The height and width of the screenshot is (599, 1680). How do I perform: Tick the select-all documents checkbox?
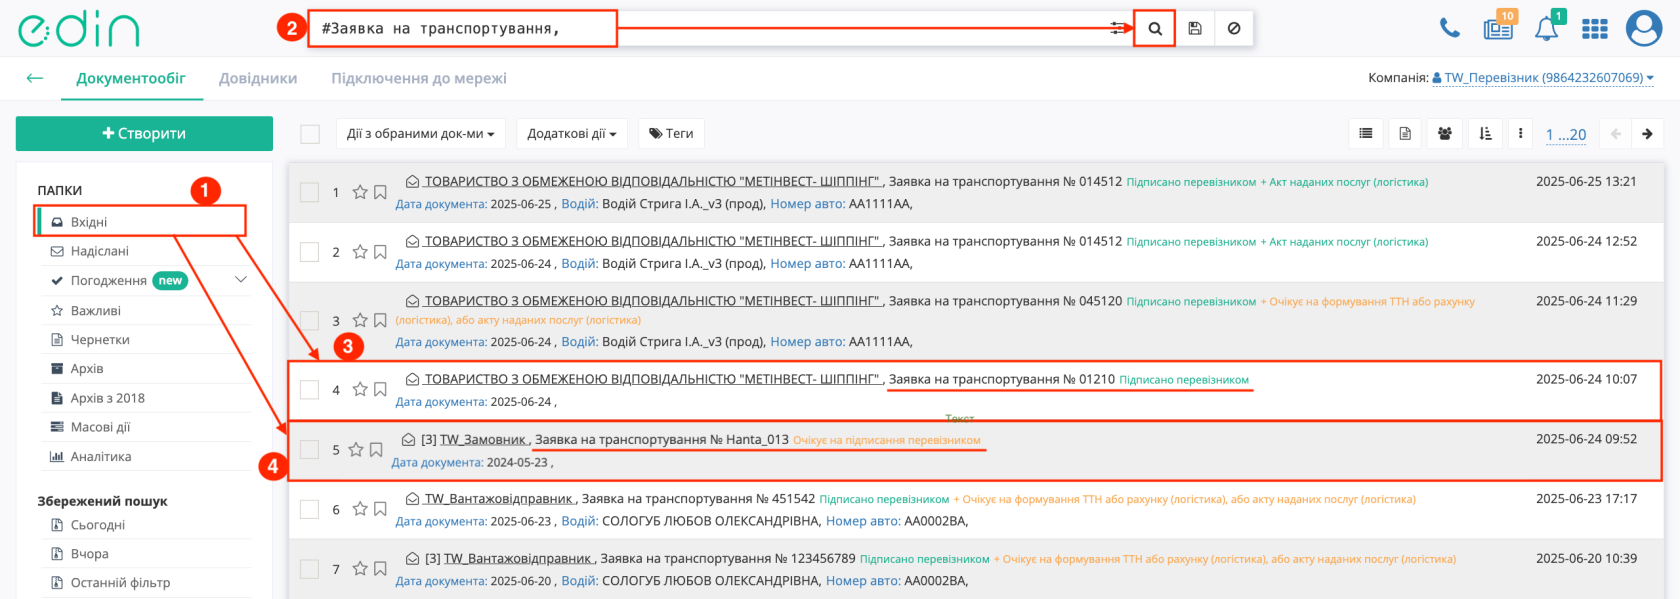(x=310, y=134)
